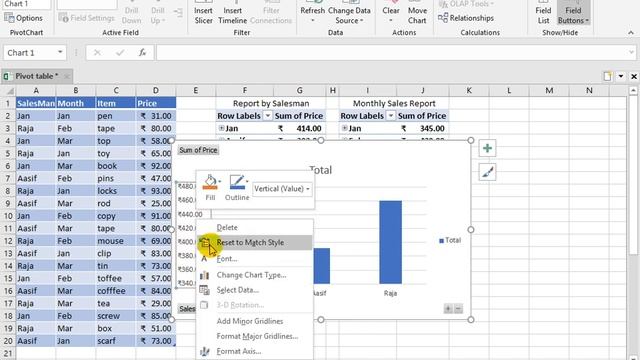Open Row Labels filter in Monthly report
This screenshot has width=640, height=360.
(391, 116)
